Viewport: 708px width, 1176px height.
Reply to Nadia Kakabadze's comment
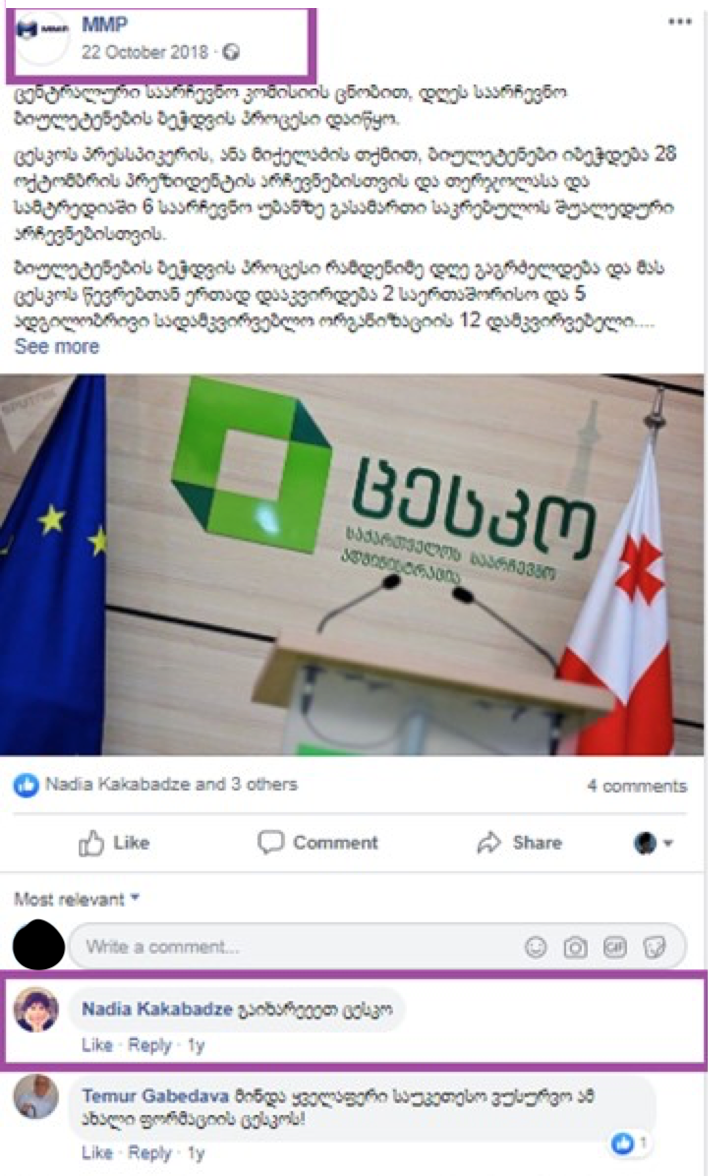point(149,1045)
